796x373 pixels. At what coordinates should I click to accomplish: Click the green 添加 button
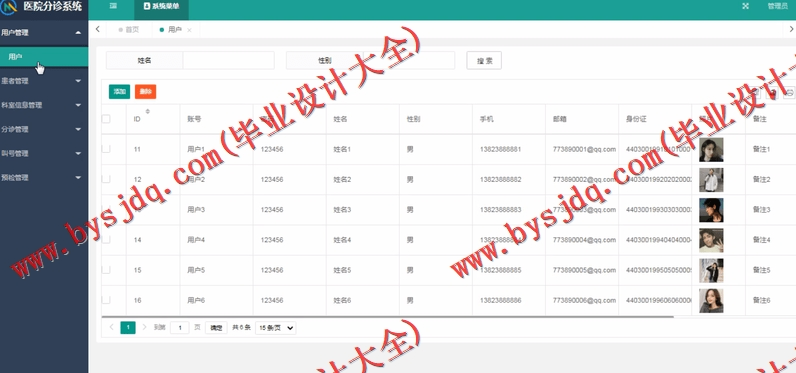point(119,92)
